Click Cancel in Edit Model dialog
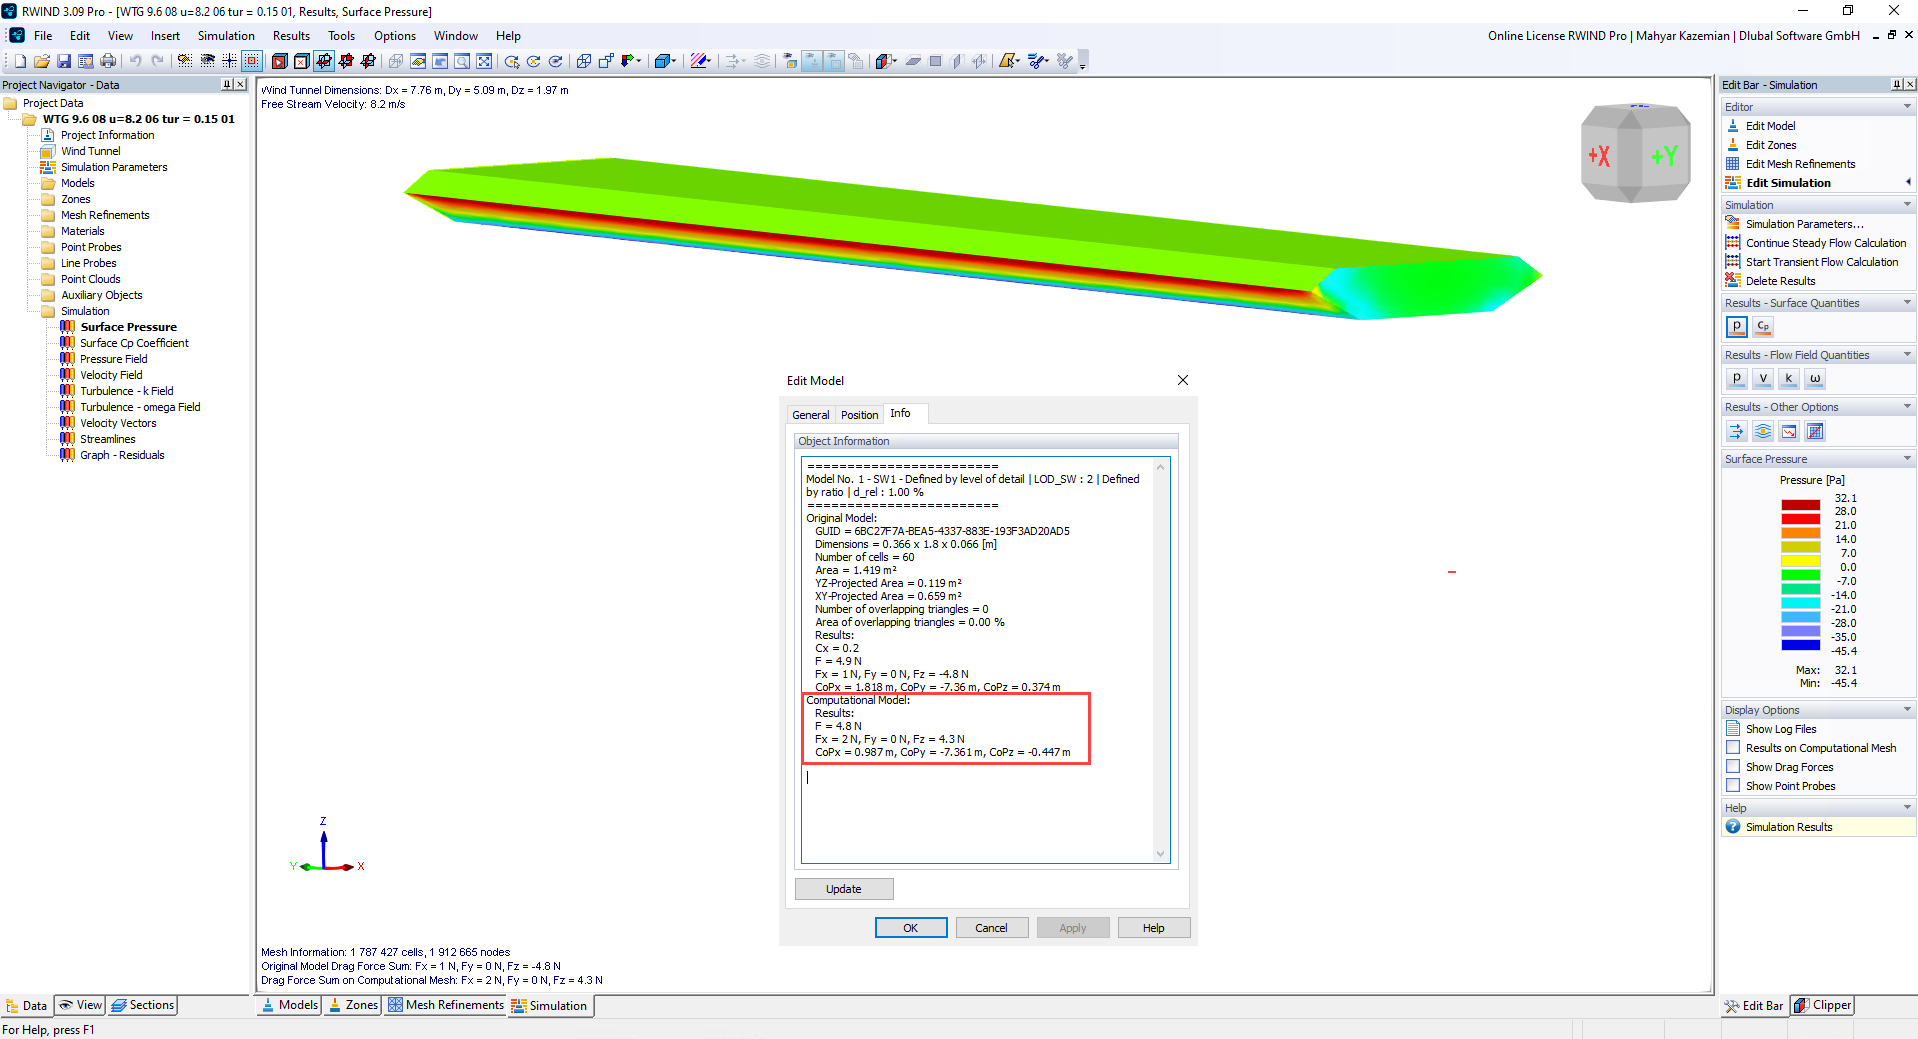 (991, 928)
